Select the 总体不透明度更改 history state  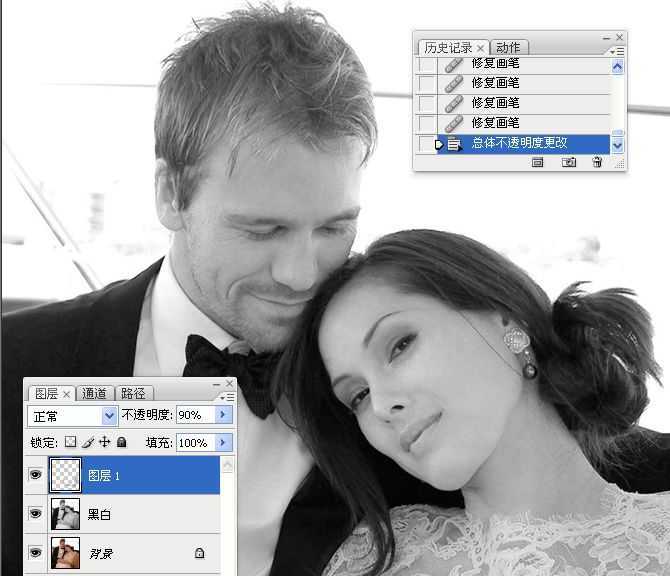click(x=523, y=143)
